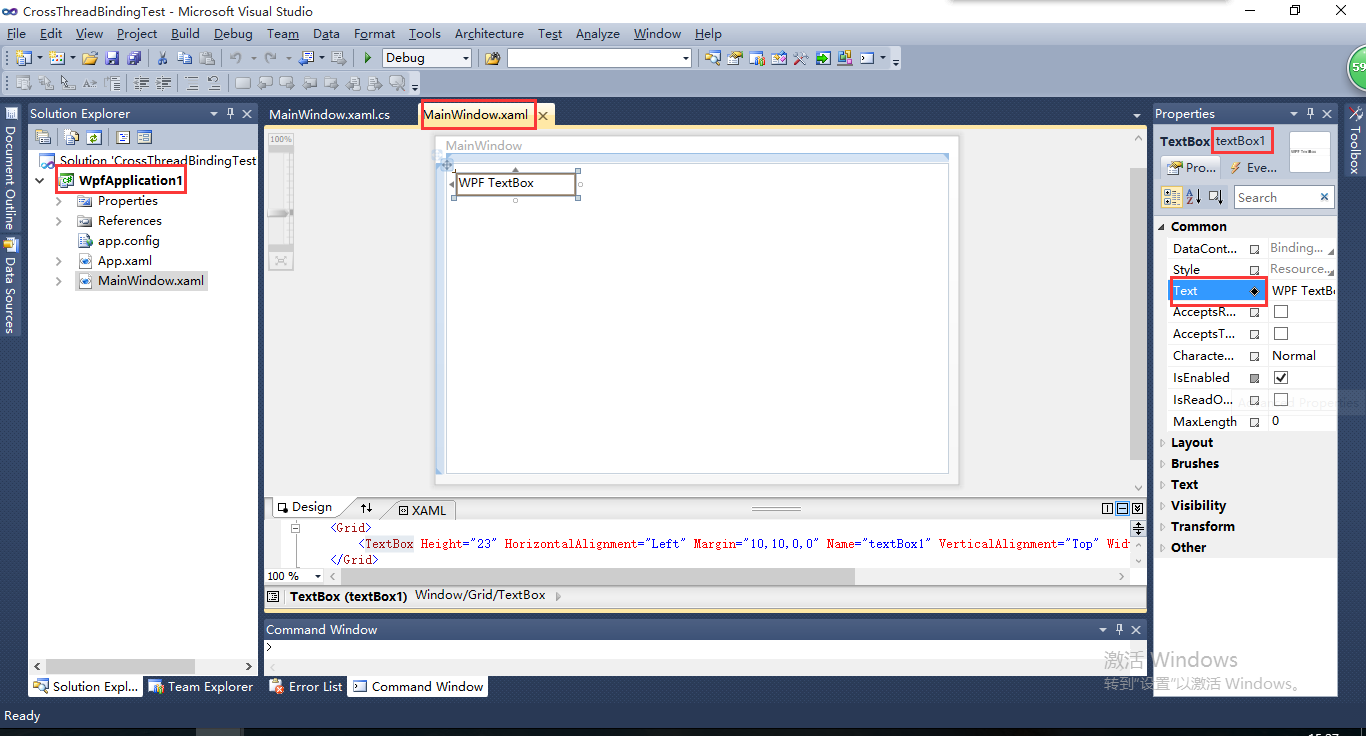Collapse the Common properties category
Viewport: 1366px width, 736px height.
(1162, 227)
